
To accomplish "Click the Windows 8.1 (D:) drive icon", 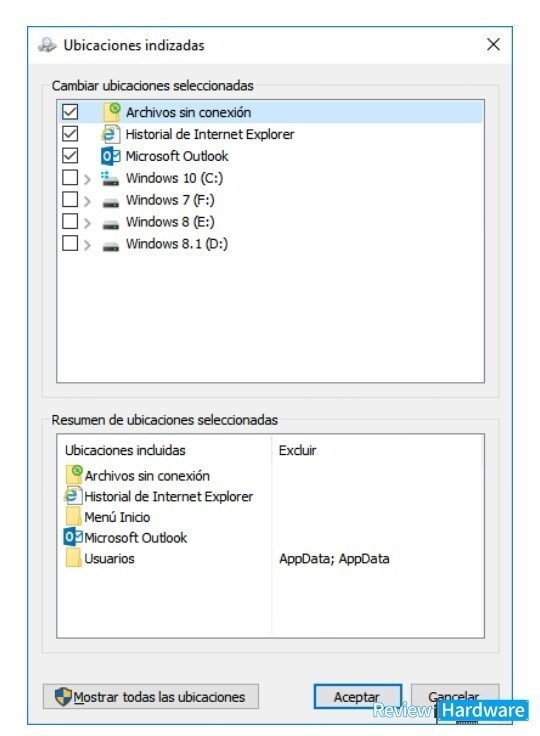I will click(111, 245).
